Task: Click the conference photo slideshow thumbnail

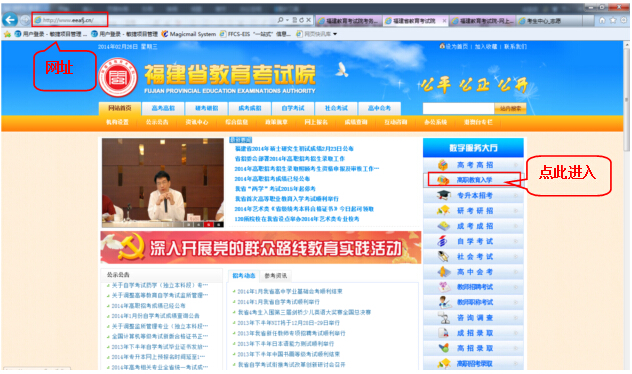Action: click(x=163, y=183)
